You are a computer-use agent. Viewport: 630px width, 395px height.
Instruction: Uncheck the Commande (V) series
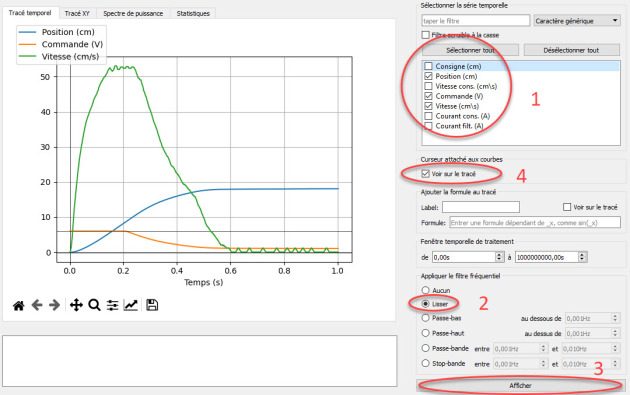[429, 96]
